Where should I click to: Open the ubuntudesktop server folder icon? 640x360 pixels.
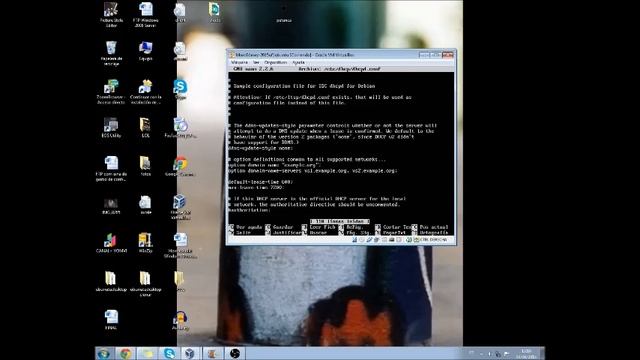pyautogui.click(x=145, y=284)
